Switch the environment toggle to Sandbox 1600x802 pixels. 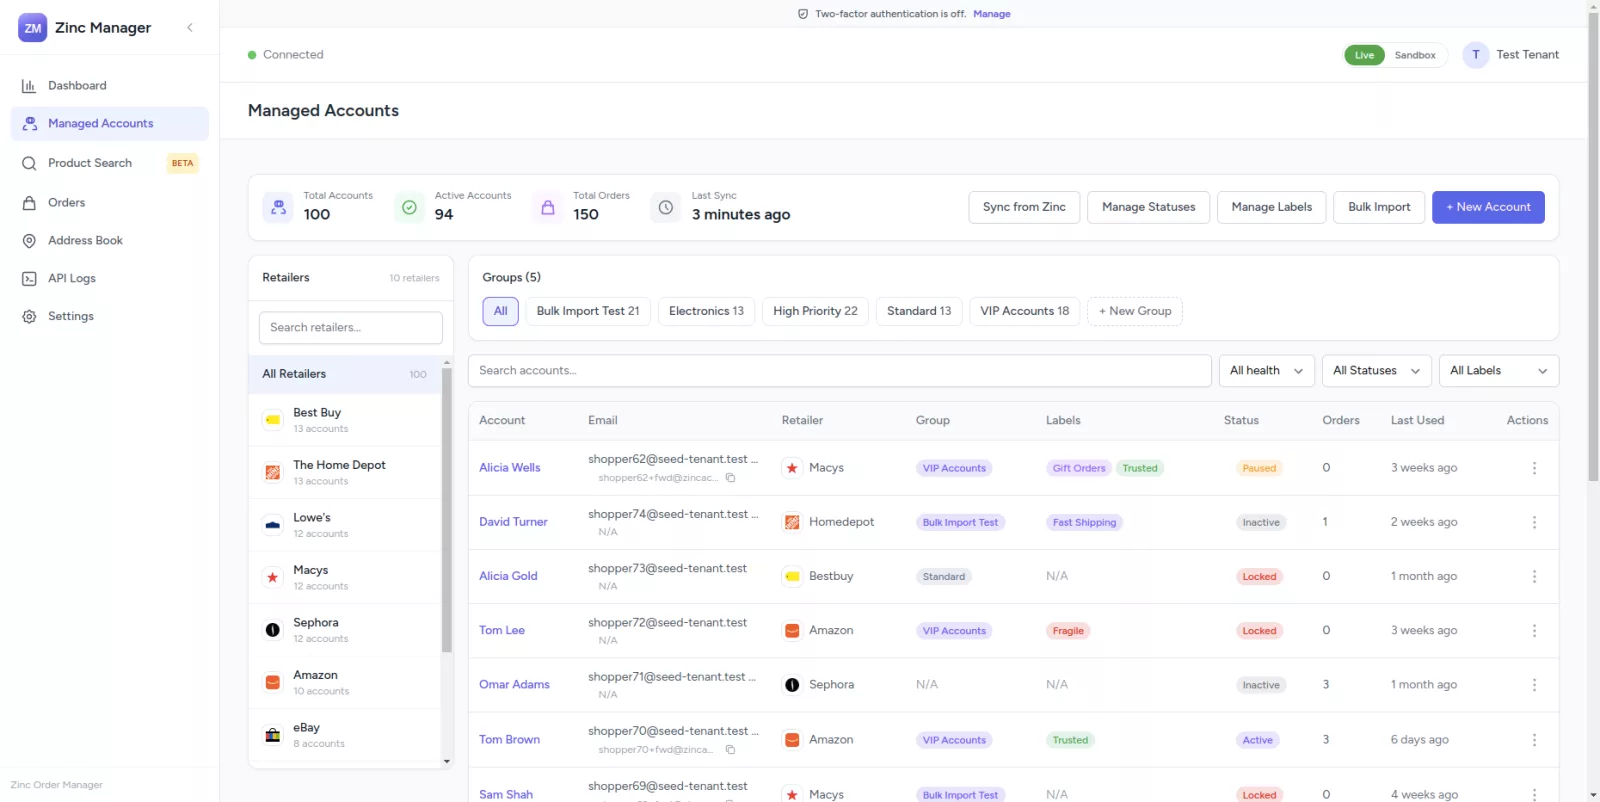(x=1415, y=55)
